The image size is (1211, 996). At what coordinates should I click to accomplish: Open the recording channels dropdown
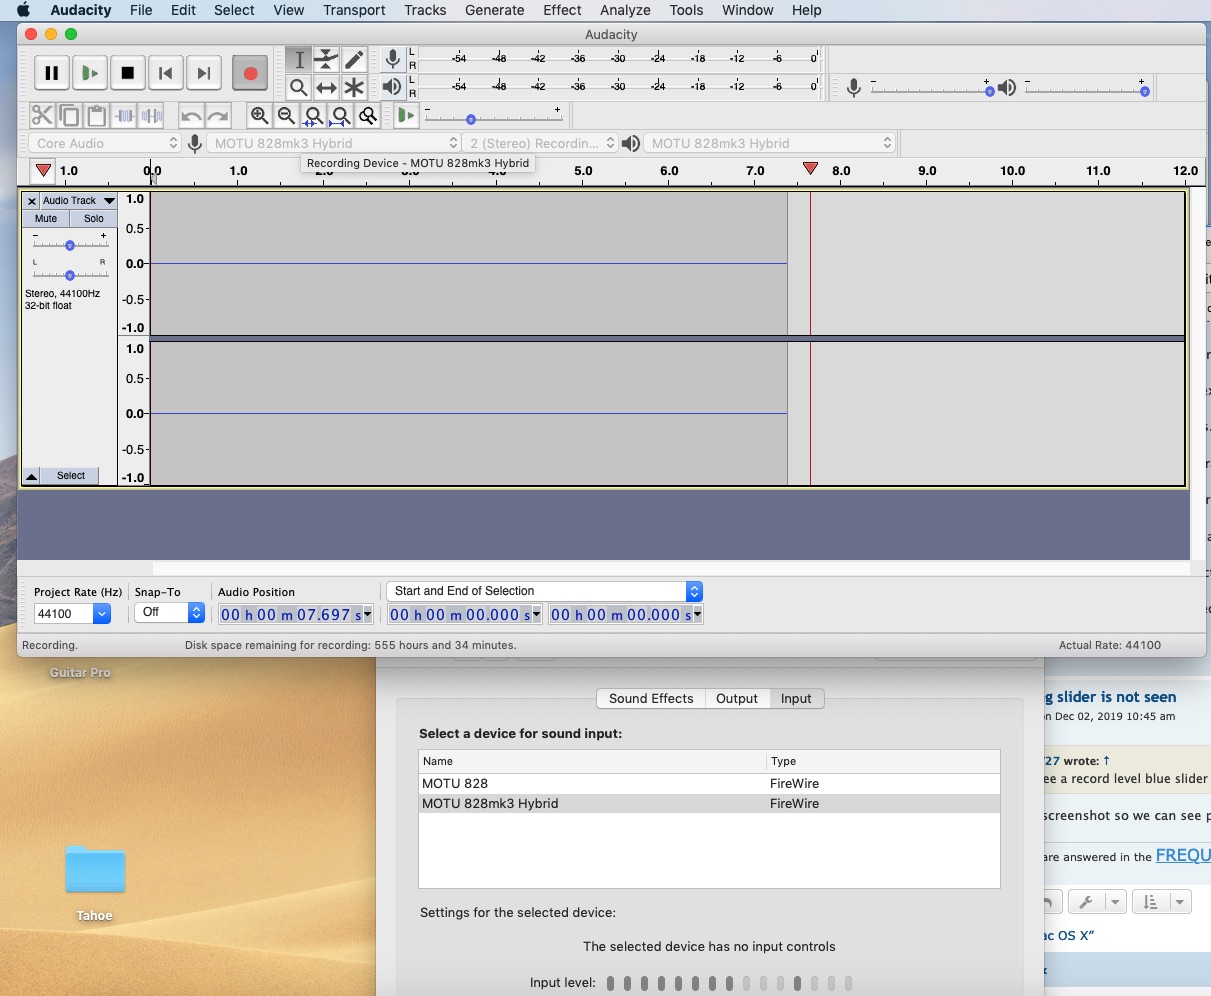point(540,143)
